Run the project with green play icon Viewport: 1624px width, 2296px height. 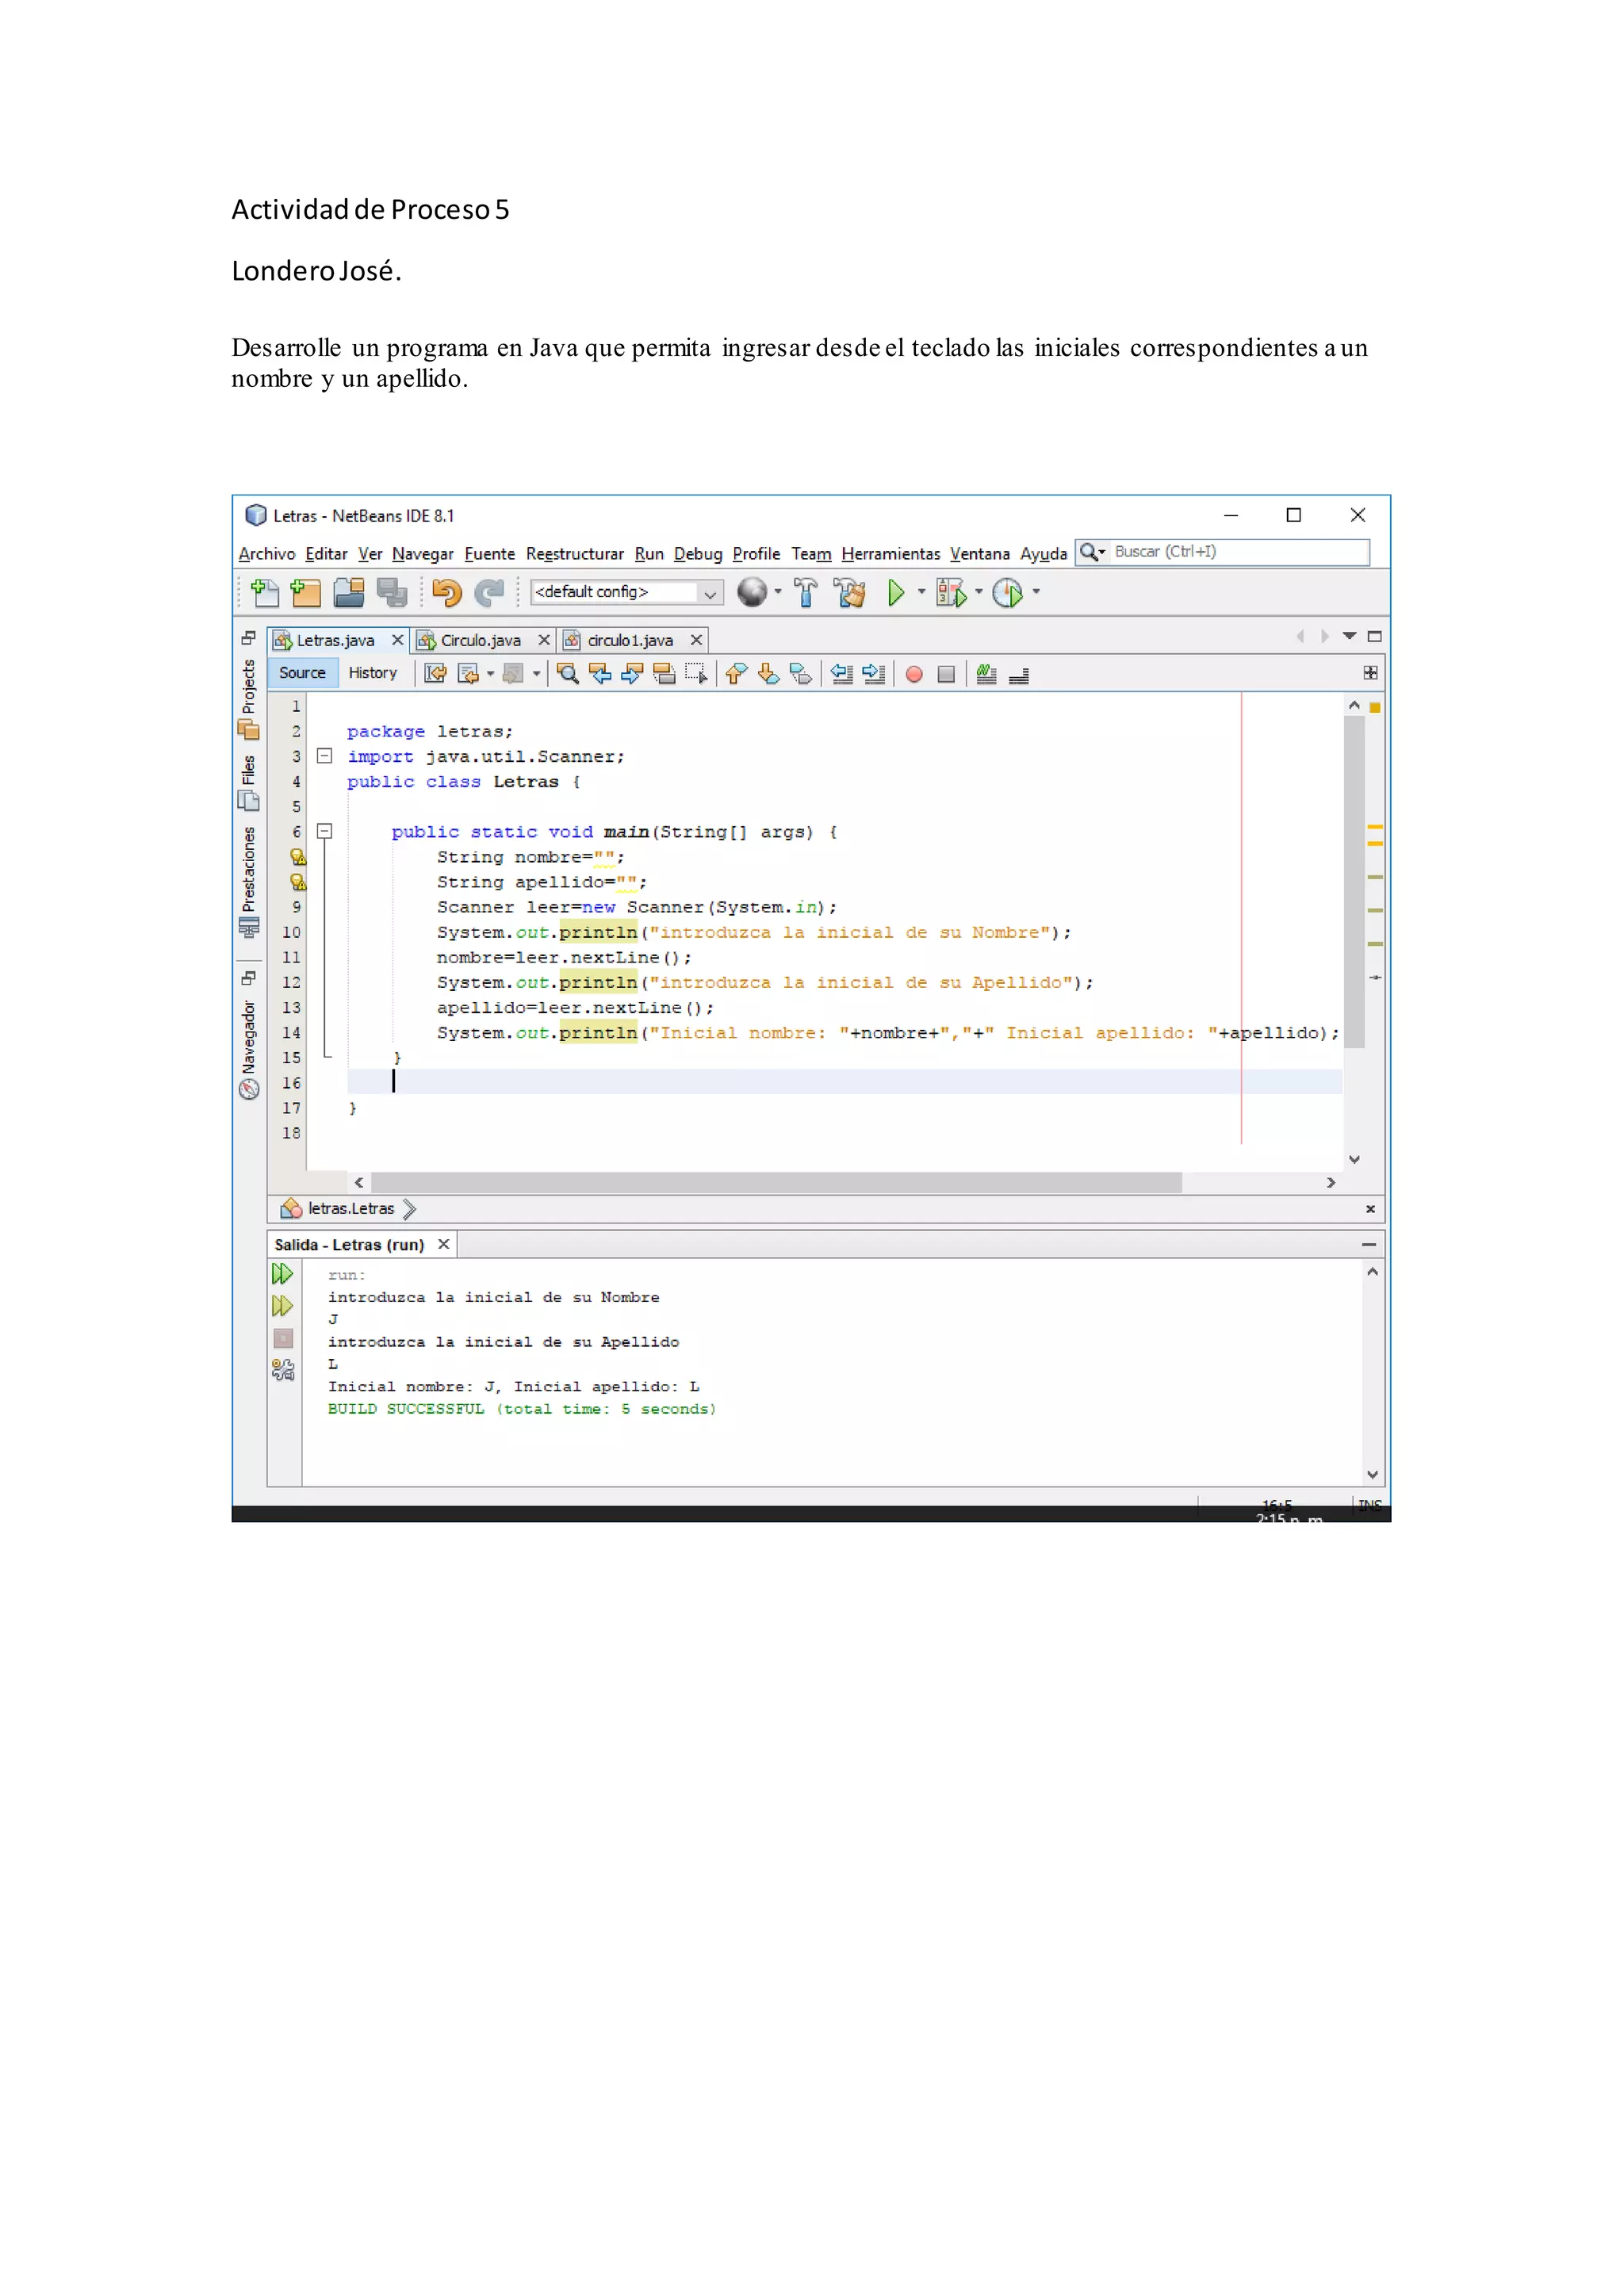(x=896, y=593)
